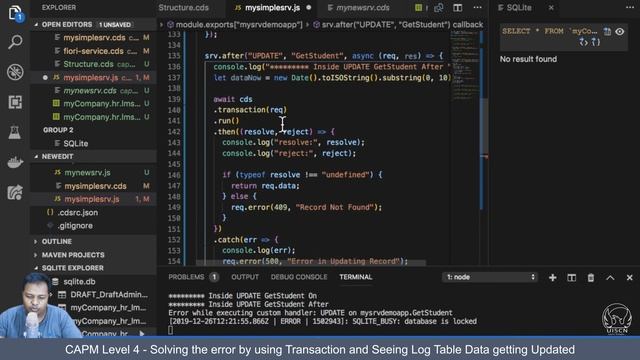Viewport: 640px width, 360px height.
Task: Switch to the DEBUG CONSOLE tab
Action: [x=299, y=277]
